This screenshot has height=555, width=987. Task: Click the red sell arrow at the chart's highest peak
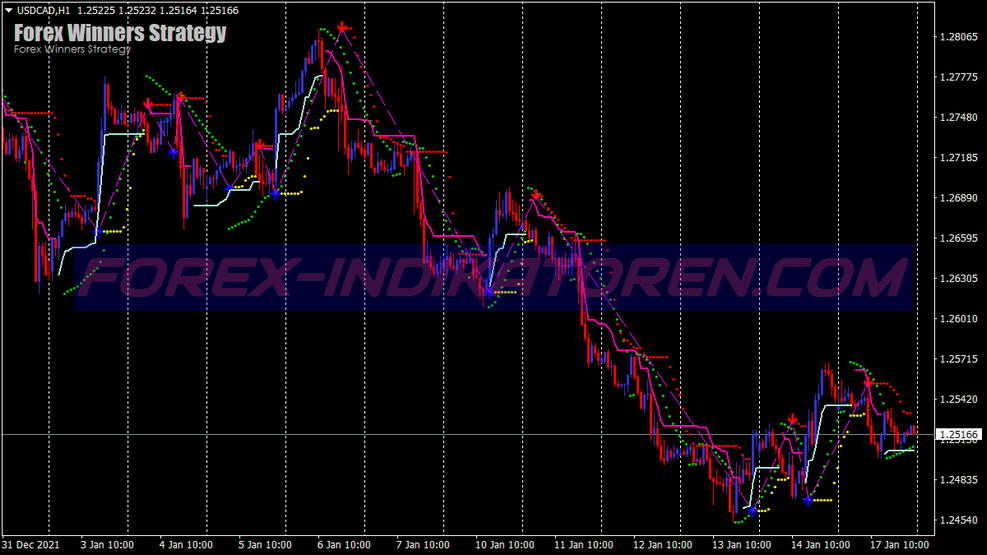(343, 27)
